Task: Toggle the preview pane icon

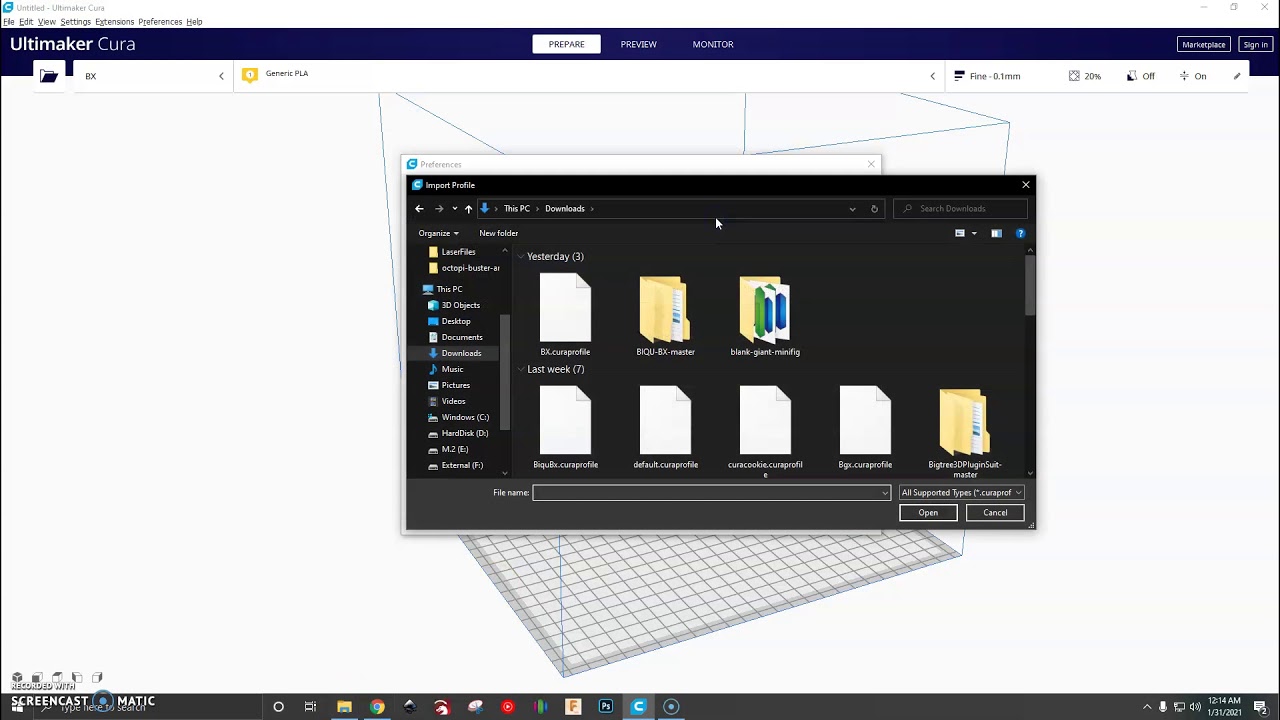Action: point(996,233)
